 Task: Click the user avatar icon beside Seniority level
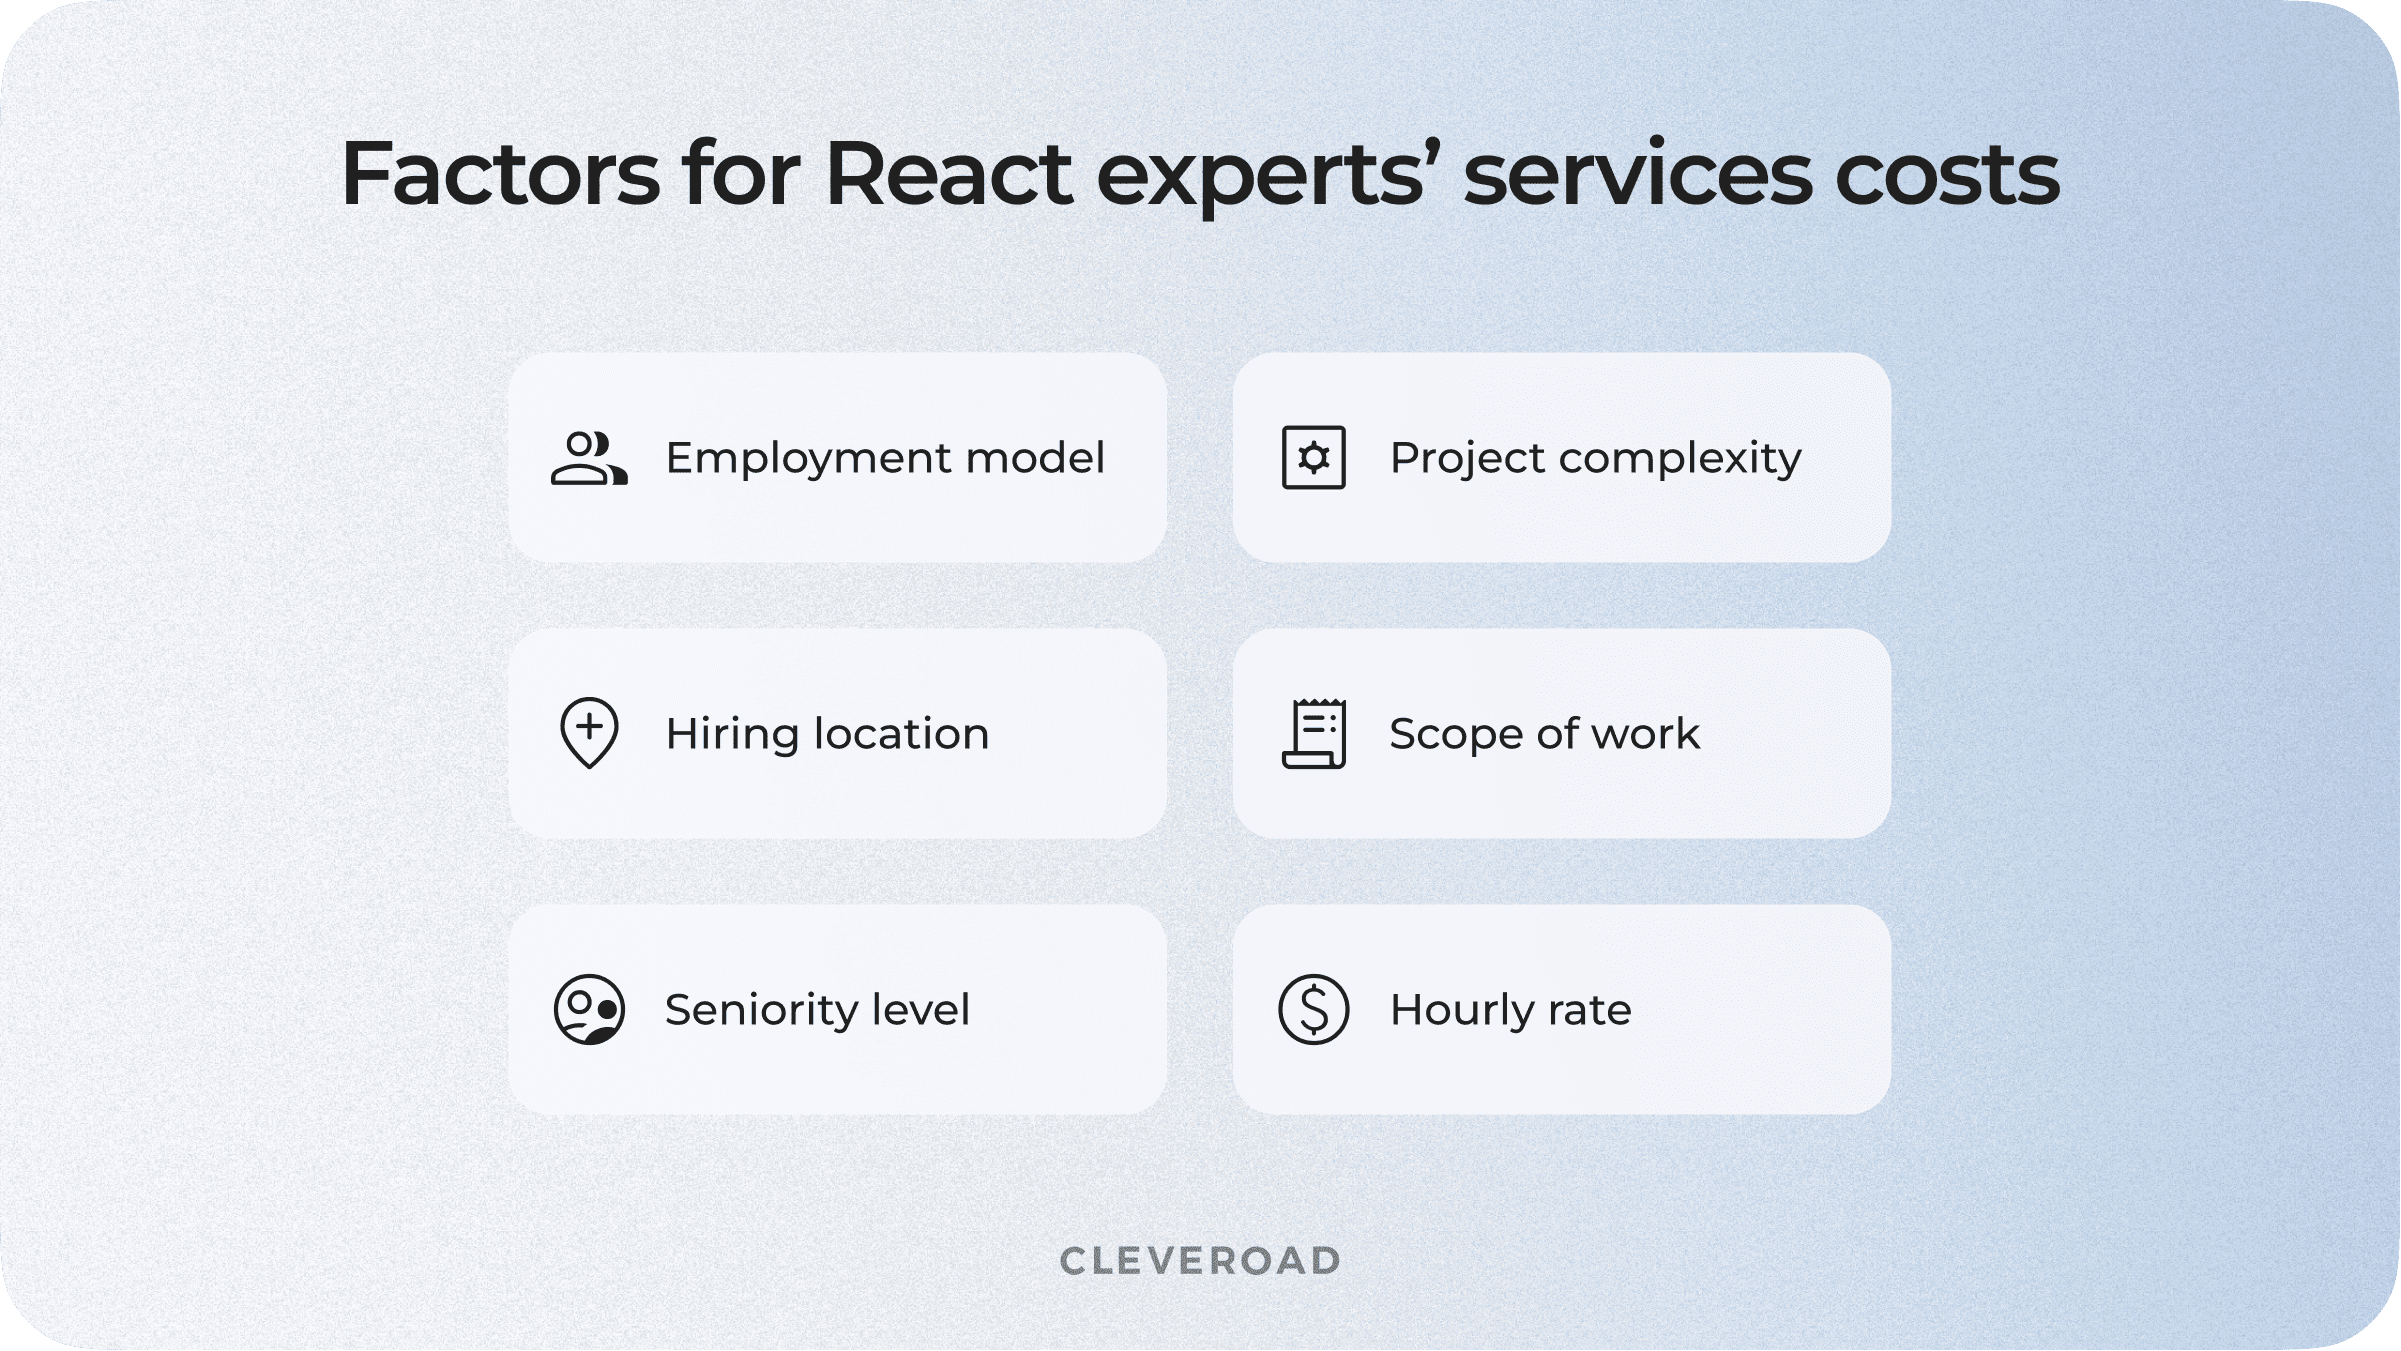coord(589,1010)
